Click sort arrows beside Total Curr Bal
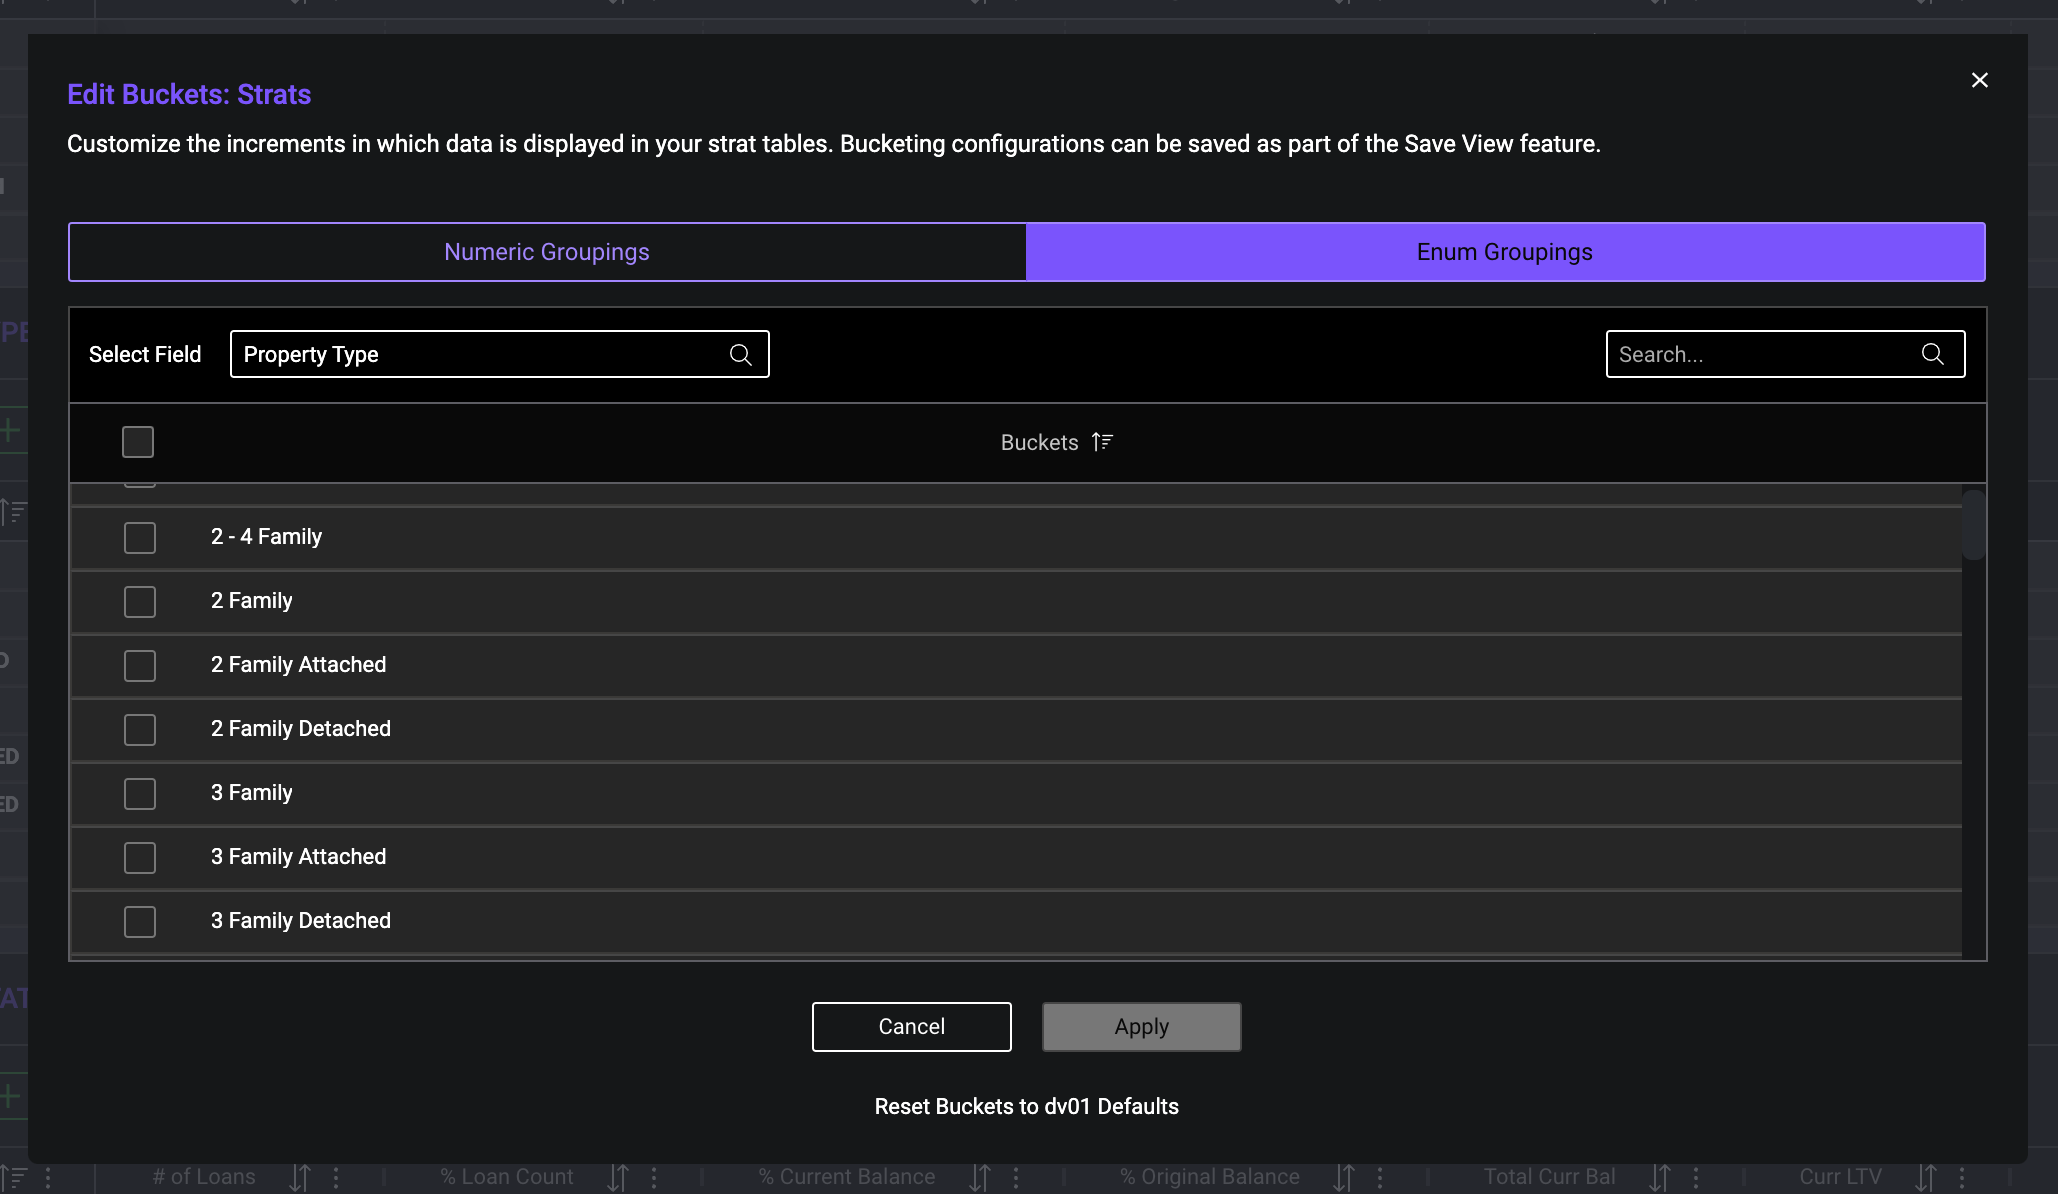Viewport: 2058px width, 1194px height. (x=1660, y=1177)
